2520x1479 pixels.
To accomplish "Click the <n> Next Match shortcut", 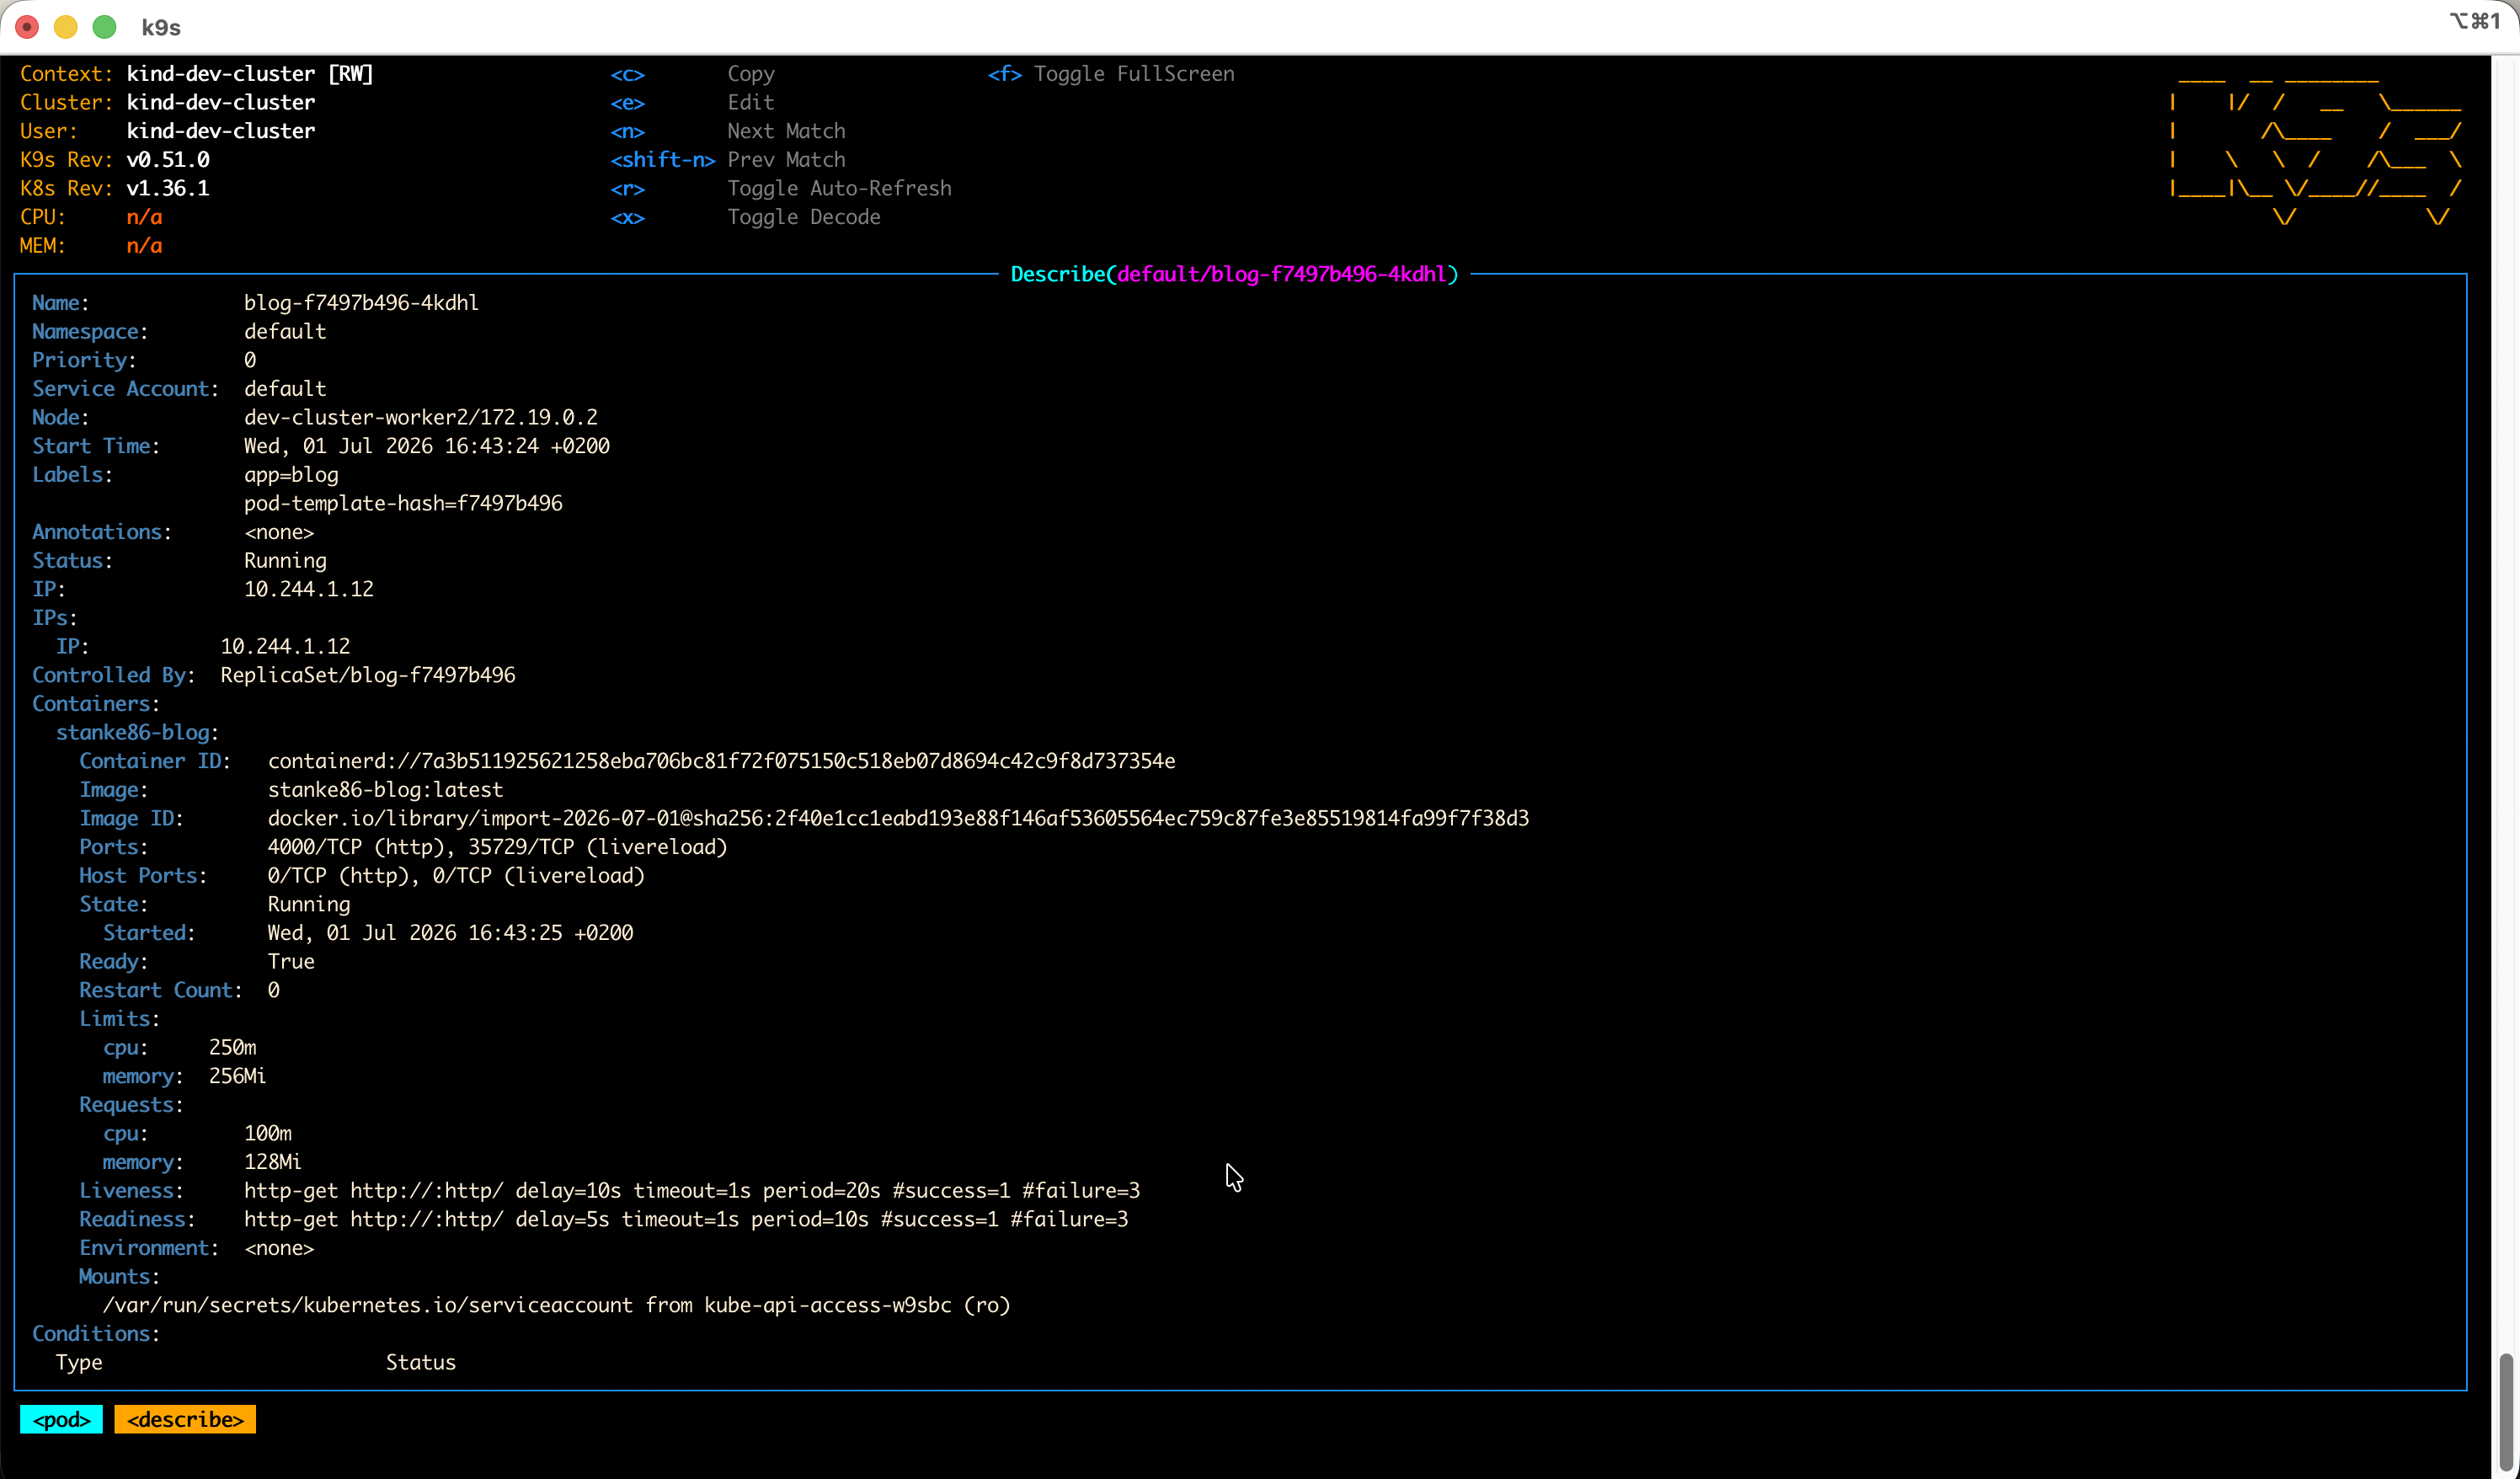I will coord(728,131).
